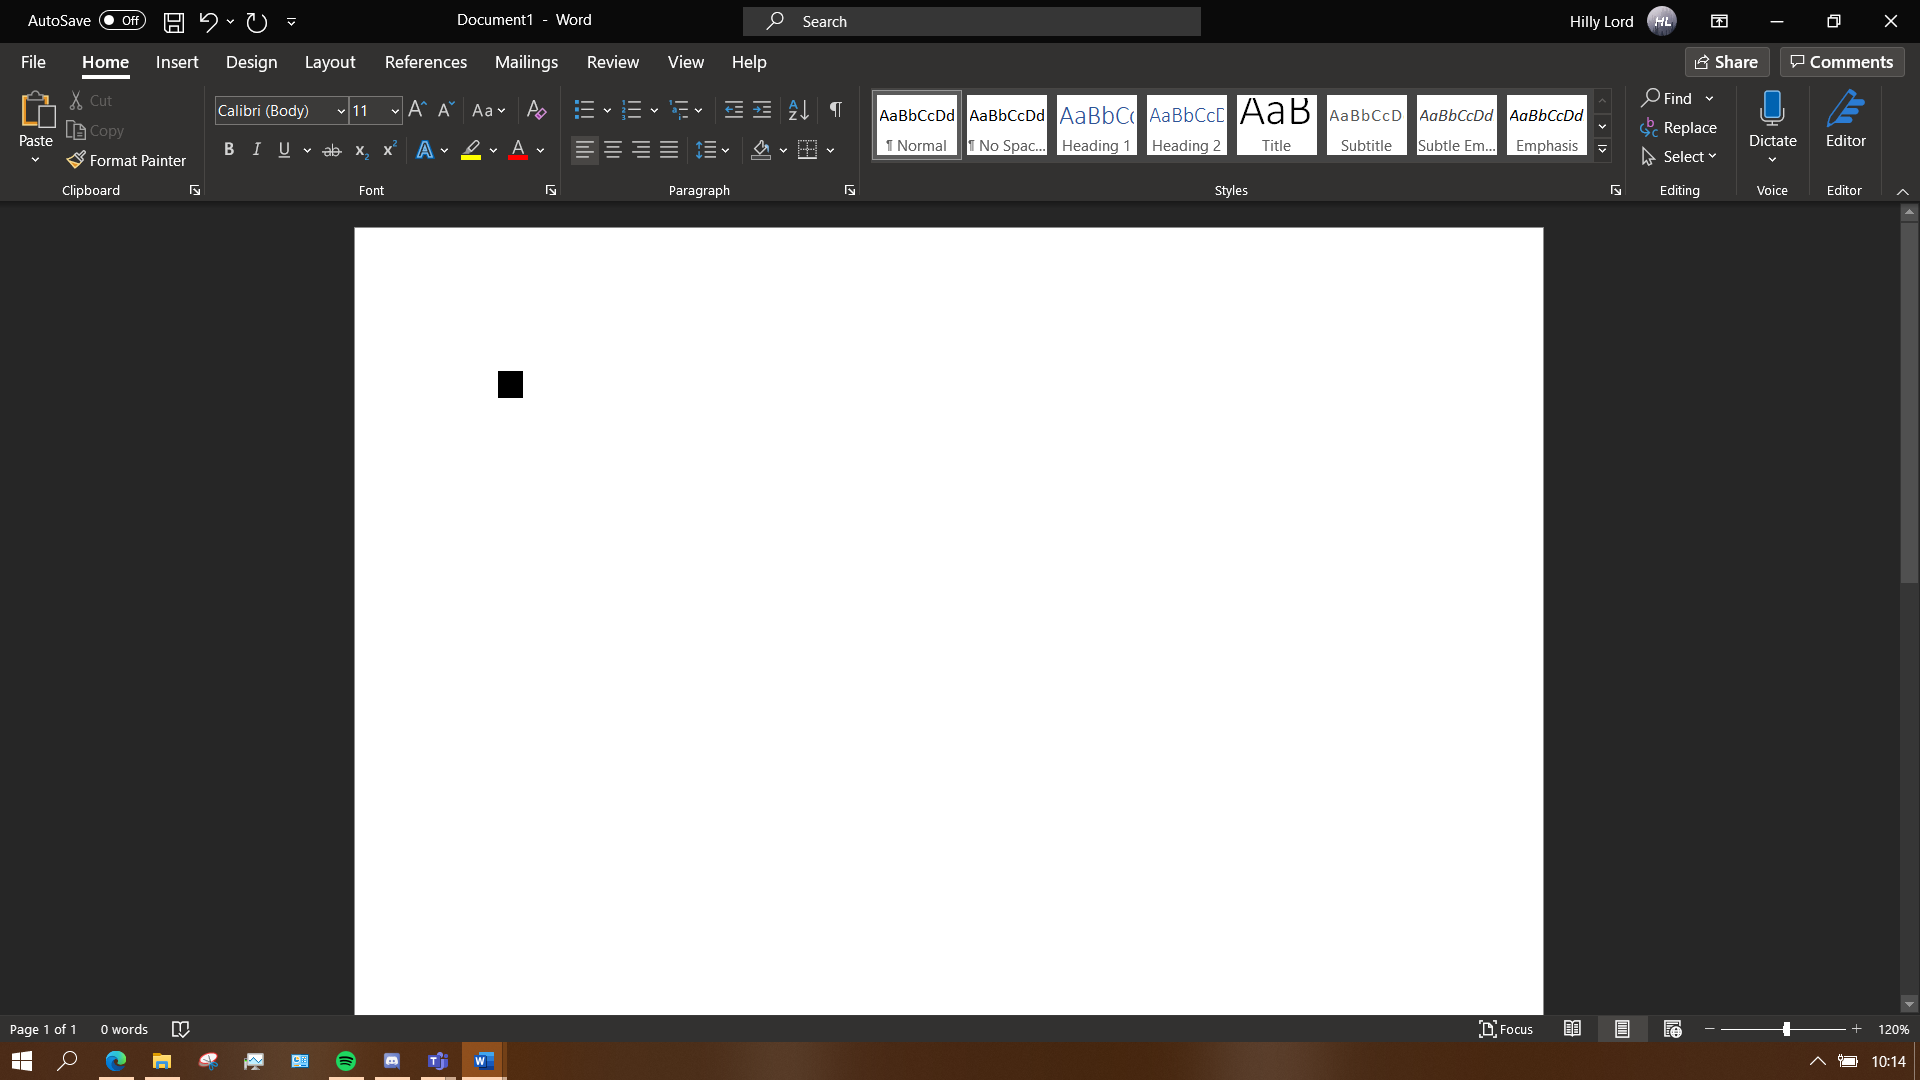Open the Font name dropdown

(341, 110)
